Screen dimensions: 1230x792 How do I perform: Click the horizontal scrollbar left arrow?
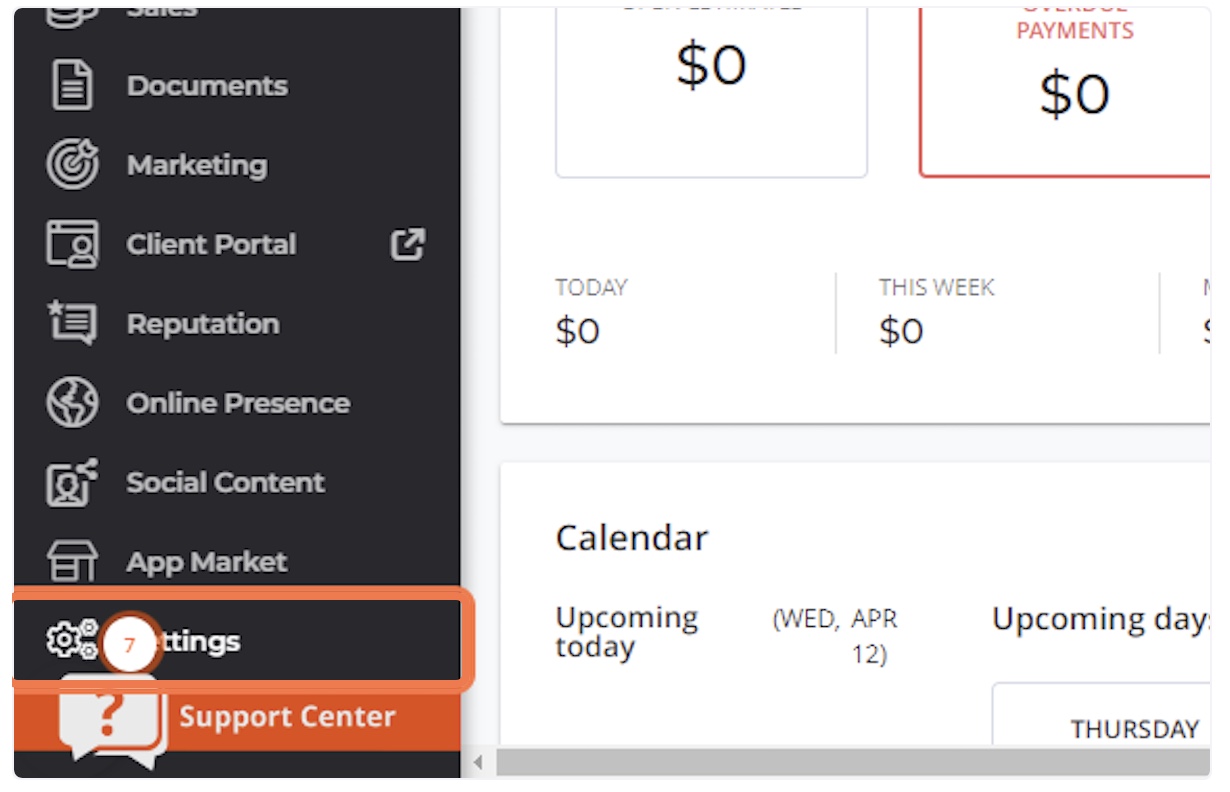(x=478, y=763)
